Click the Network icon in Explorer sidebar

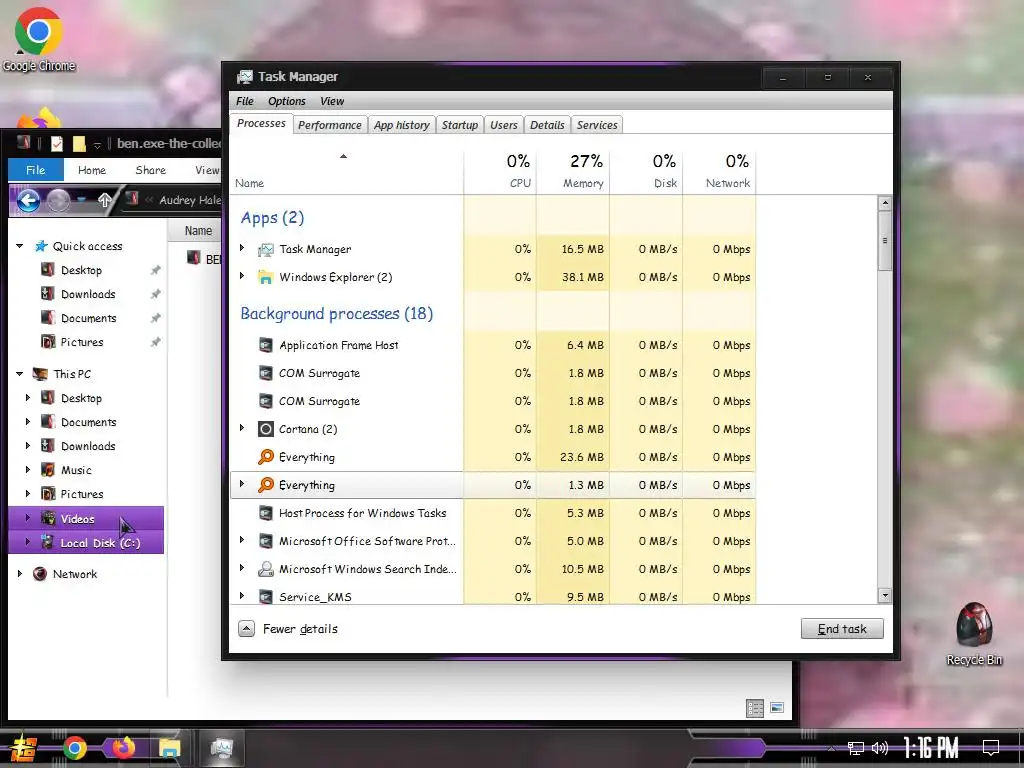tap(40, 574)
